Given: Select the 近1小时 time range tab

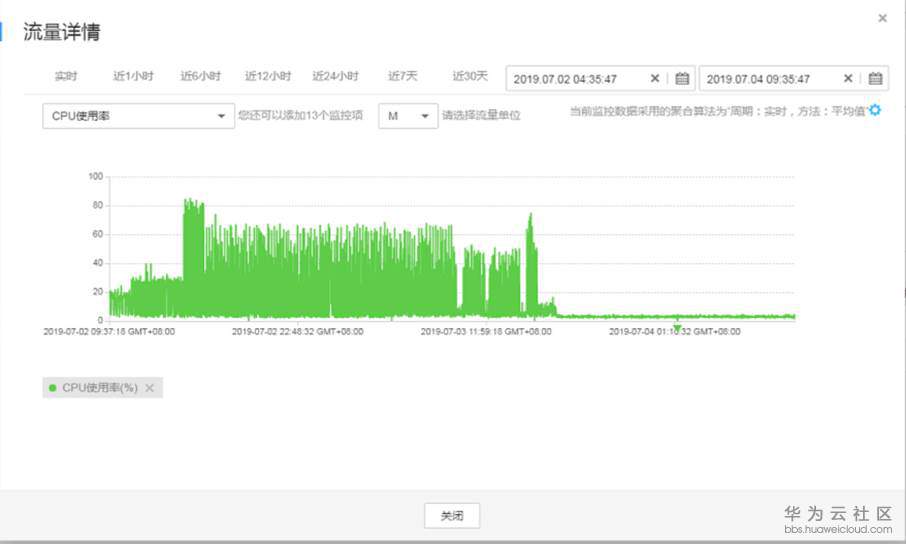Looking at the screenshot, I should coord(133,76).
